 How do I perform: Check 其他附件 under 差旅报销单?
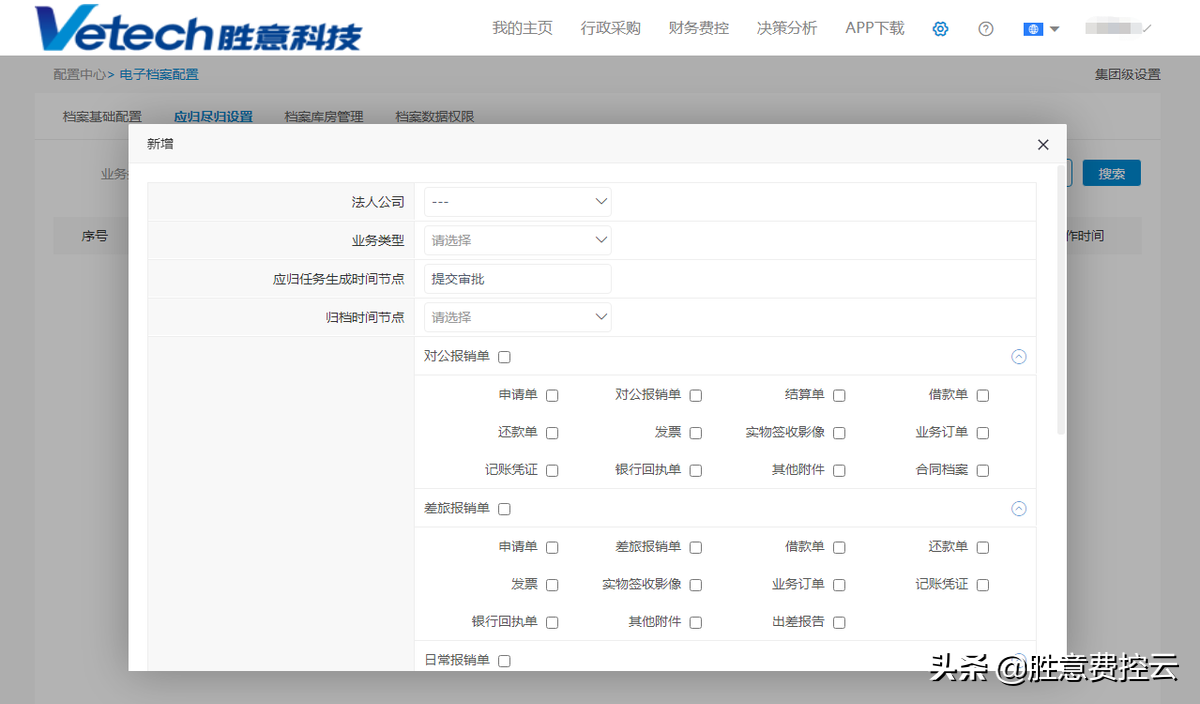[x=696, y=622]
